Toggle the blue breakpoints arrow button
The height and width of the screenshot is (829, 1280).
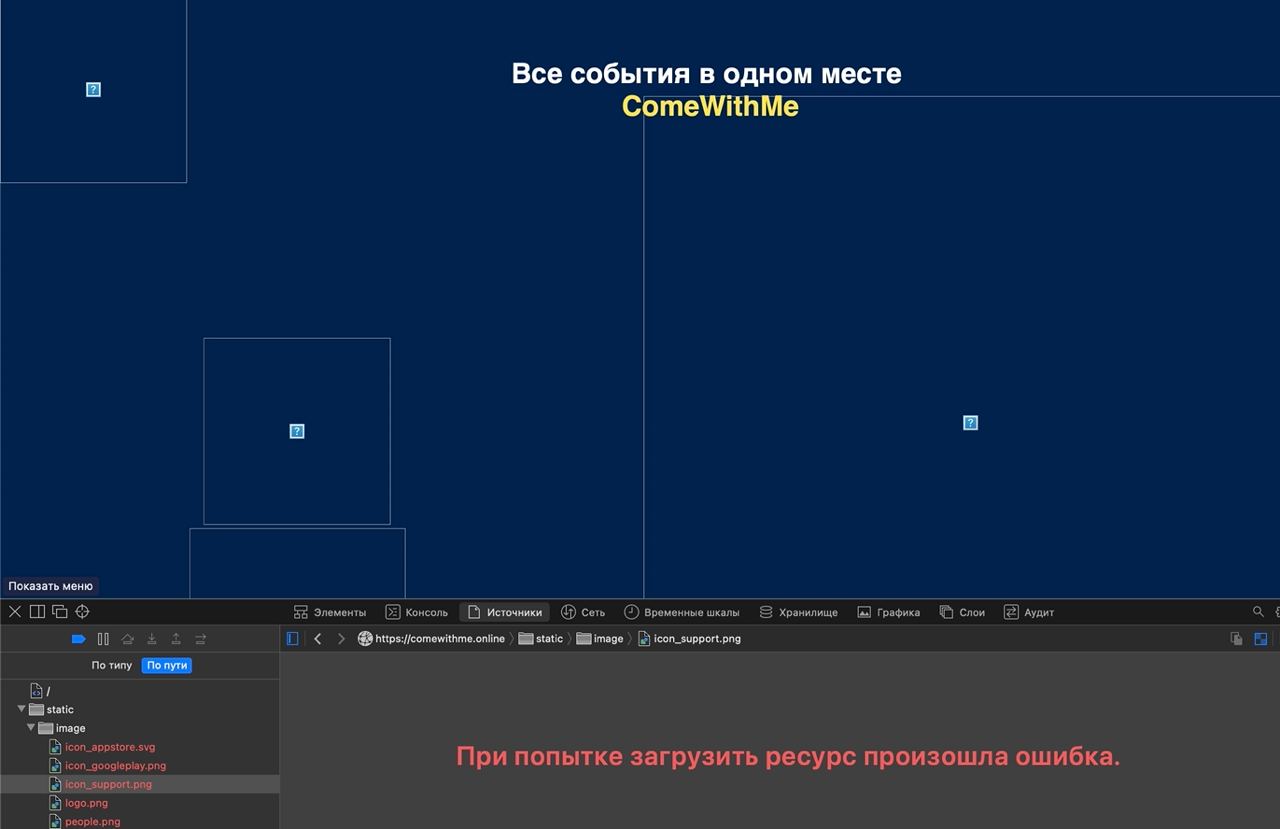click(x=79, y=639)
